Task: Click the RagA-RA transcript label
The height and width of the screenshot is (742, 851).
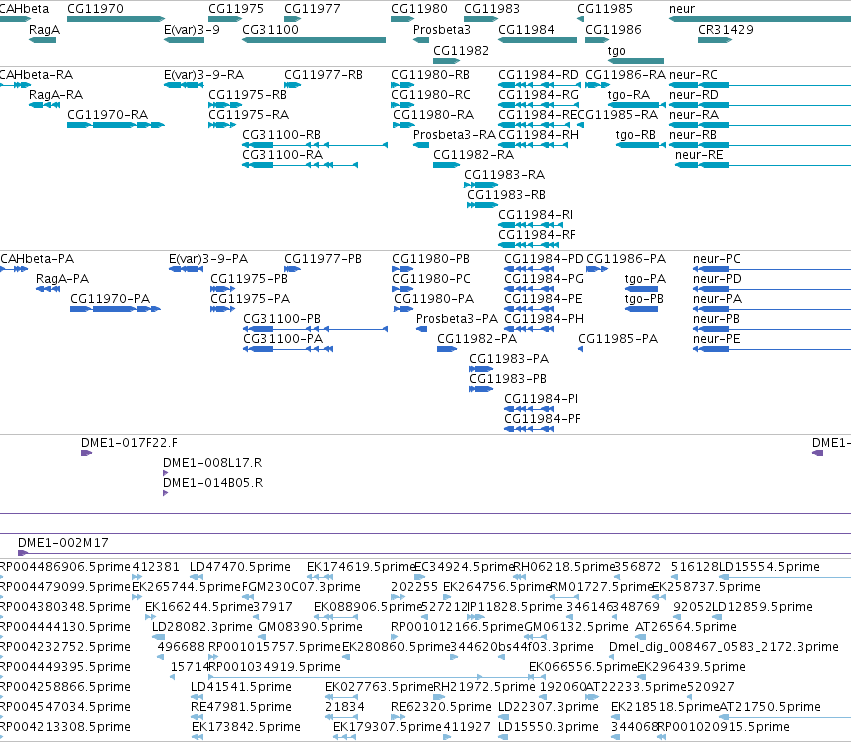Action: pos(56,95)
